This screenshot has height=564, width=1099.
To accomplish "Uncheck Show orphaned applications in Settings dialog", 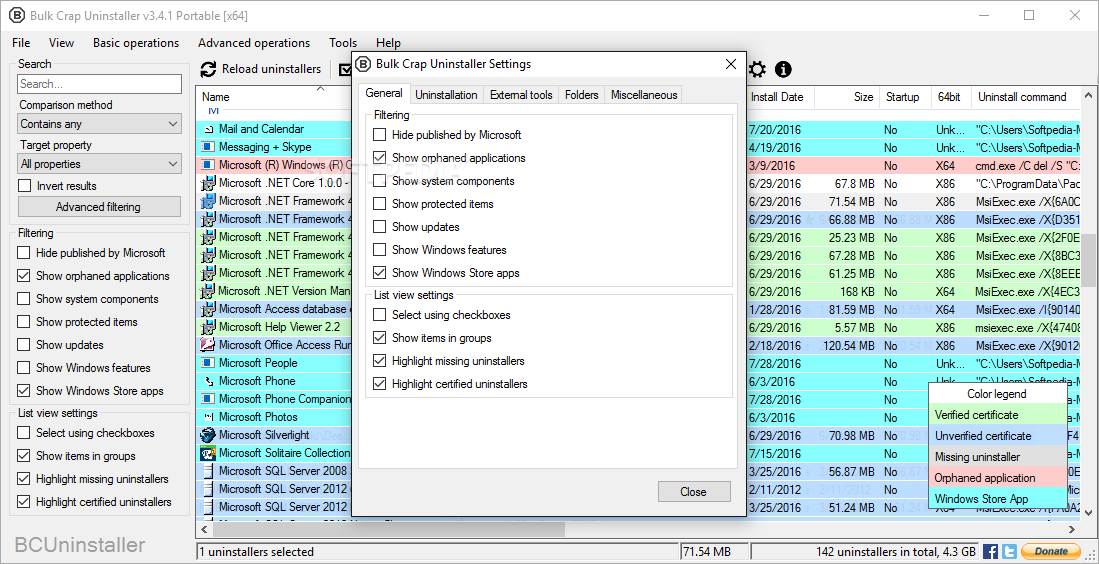I will 379,158.
